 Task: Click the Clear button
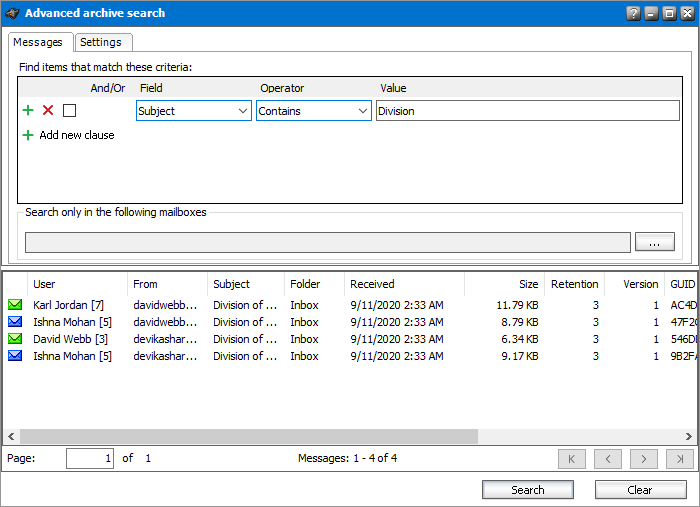coord(640,490)
